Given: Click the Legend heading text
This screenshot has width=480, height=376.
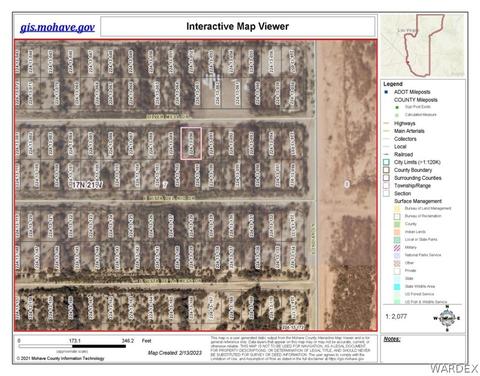Looking at the screenshot, I should coord(393,84).
